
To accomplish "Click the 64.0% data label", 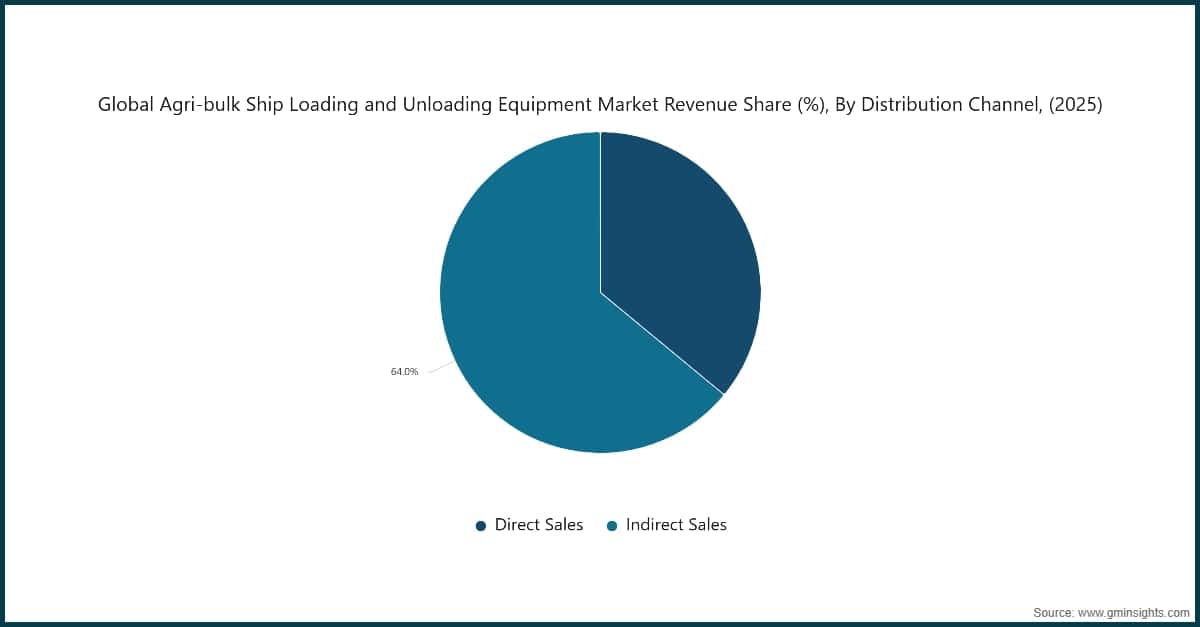I will pos(404,372).
